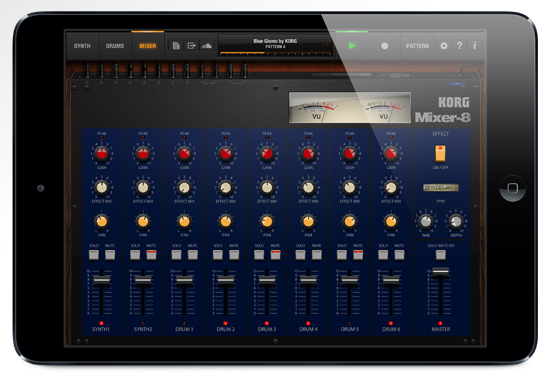Click the DRUM 4 EFFECT MIX knob
Viewport: 550px width, 375px height.
click(308, 188)
